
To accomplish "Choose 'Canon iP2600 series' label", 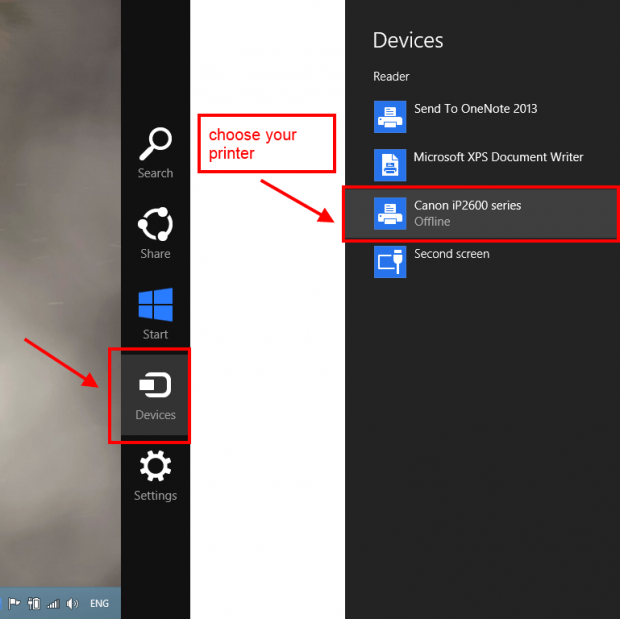I will click(467, 205).
